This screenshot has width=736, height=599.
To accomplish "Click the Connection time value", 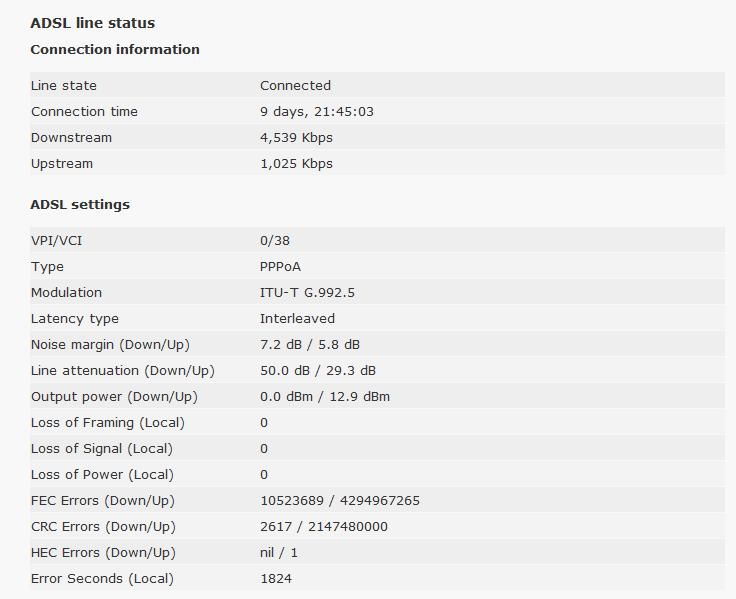I will 317,112.
